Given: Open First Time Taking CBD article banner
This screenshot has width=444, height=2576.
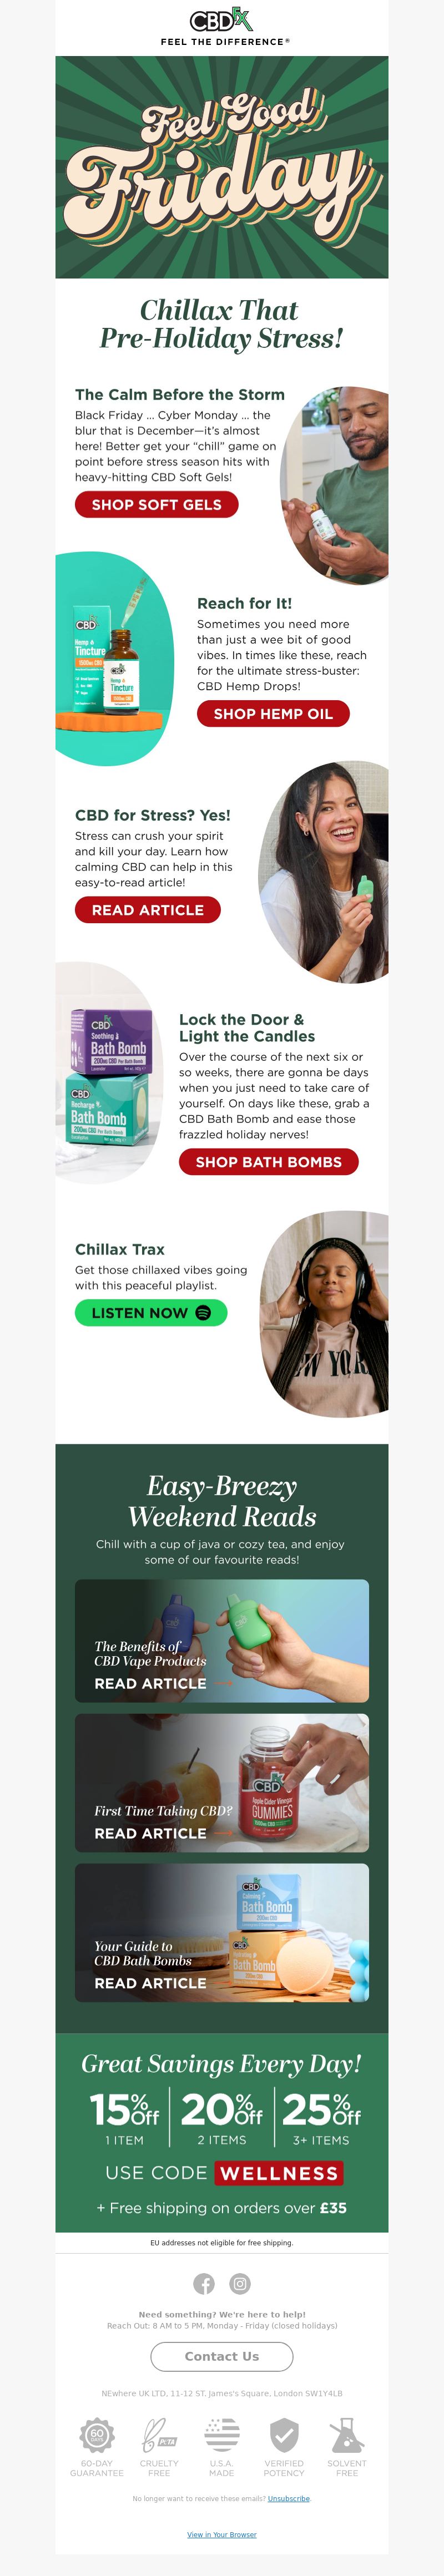Looking at the screenshot, I should [222, 1783].
